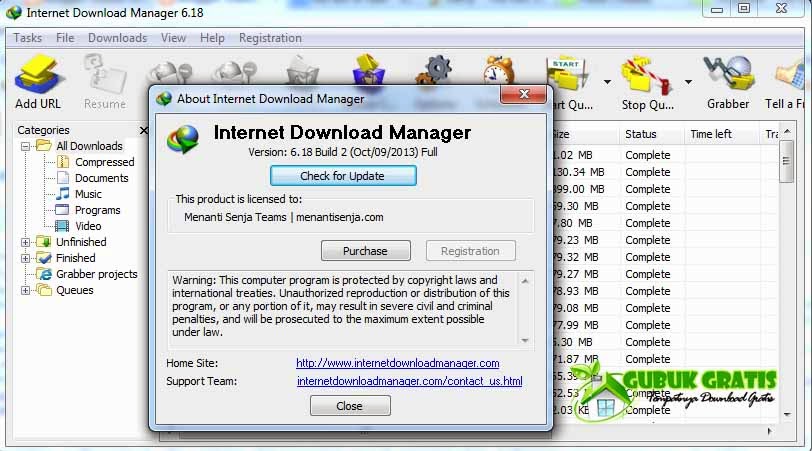Click the warning text scroll-up arrow
The height and width of the screenshot is (451, 812).
tap(525, 281)
